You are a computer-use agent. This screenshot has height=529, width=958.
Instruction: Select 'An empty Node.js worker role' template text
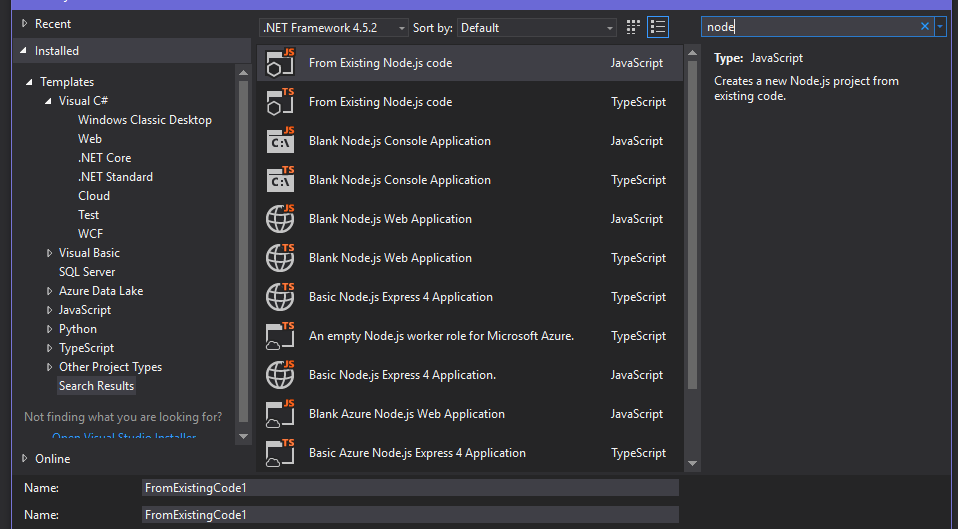click(441, 336)
